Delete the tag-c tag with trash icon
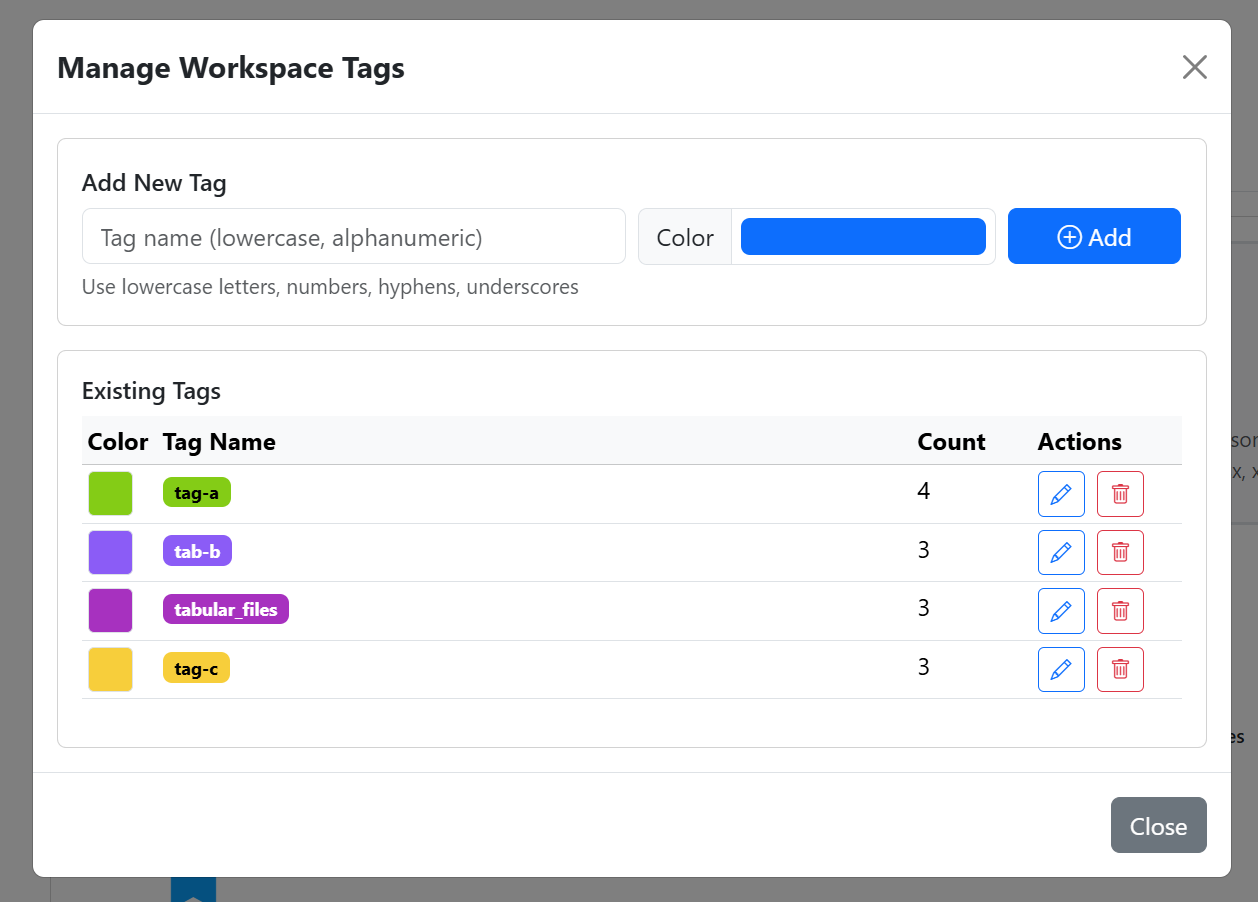The width and height of the screenshot is (1258, 902). (1120, 669)
